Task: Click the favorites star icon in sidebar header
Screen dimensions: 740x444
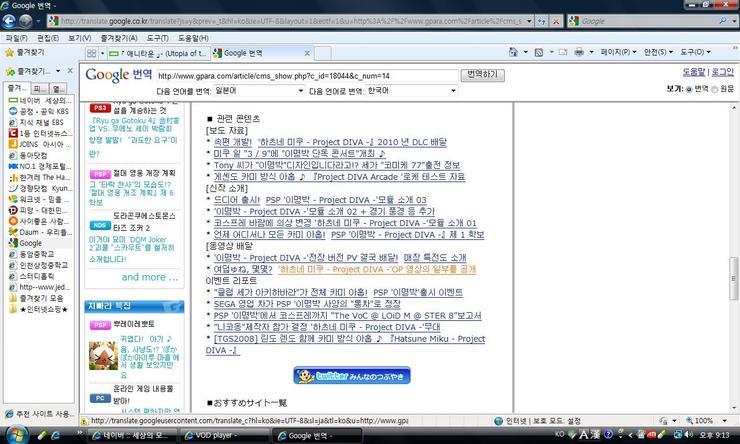Action: 10,72
